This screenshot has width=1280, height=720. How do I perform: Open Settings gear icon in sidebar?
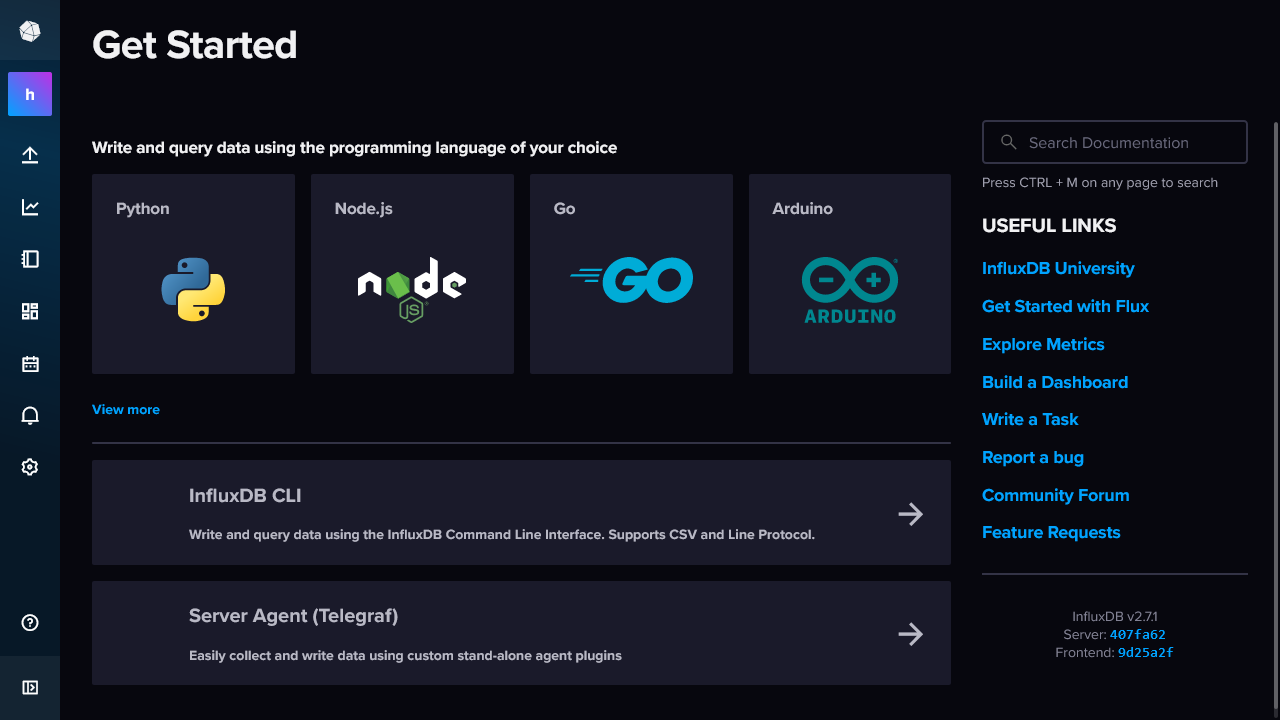click(x=30, y=467)
